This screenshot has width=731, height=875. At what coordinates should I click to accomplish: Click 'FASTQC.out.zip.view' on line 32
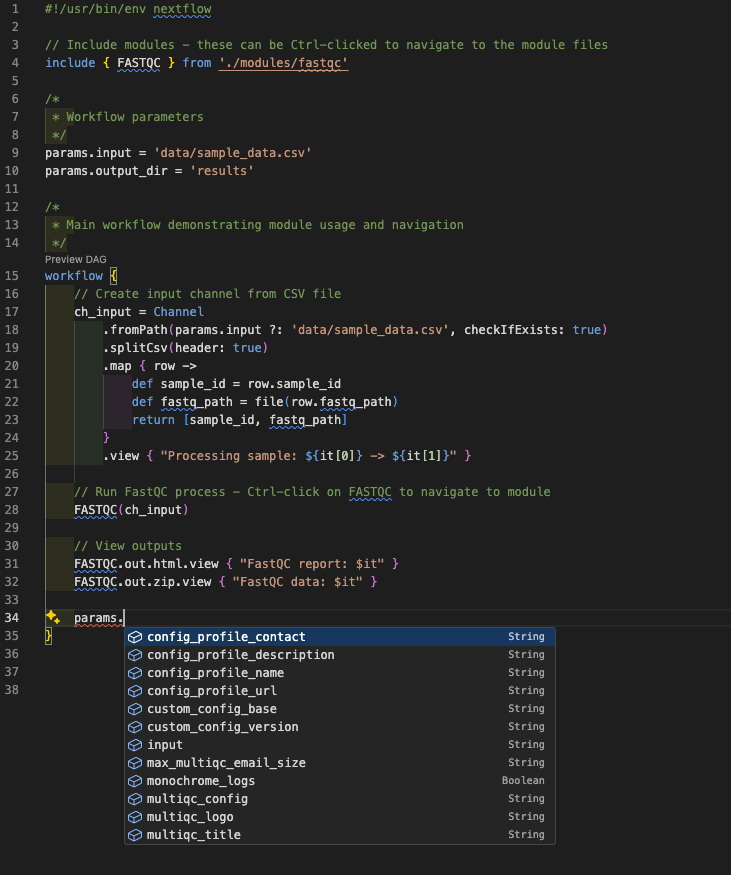143,582
